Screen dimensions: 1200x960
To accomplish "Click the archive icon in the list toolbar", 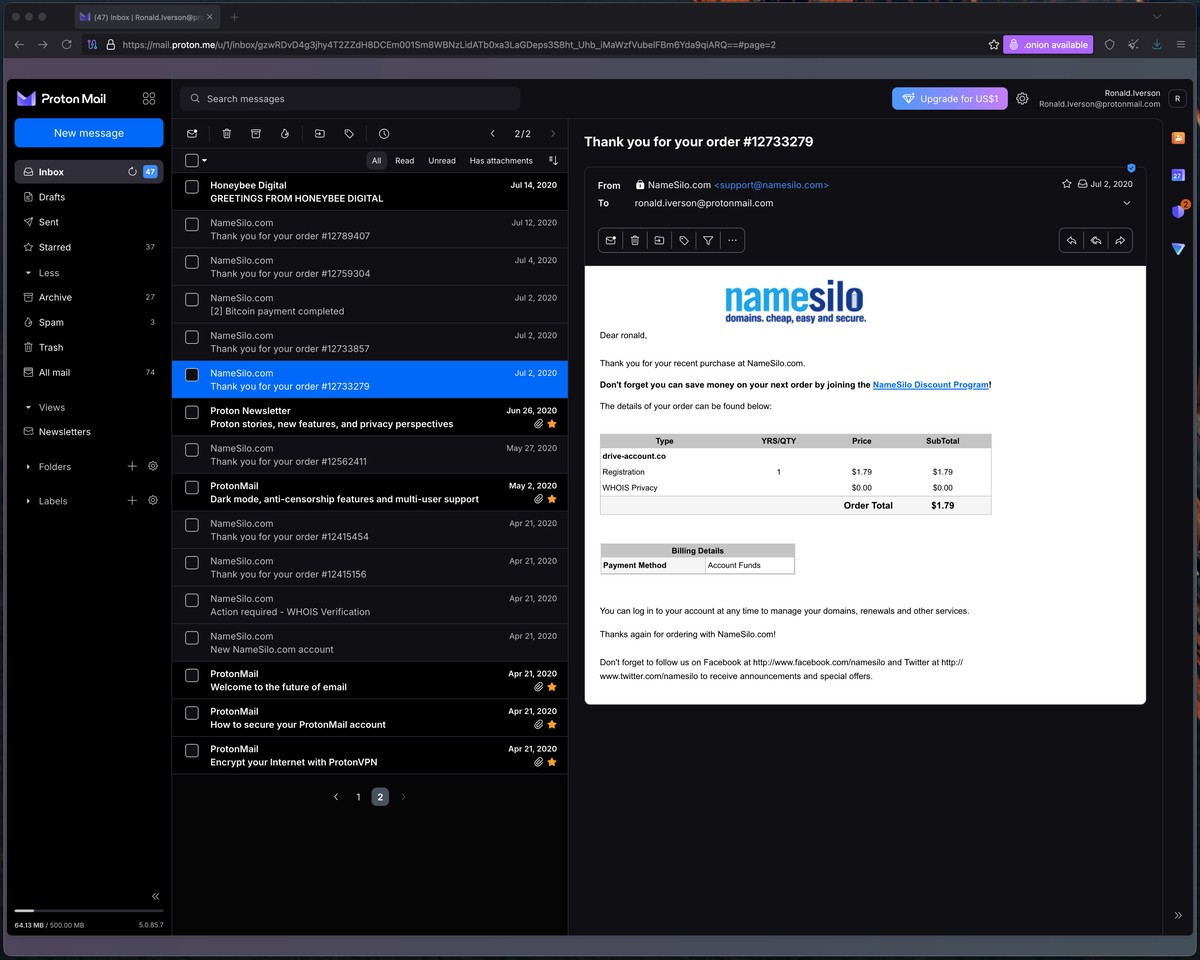I will pos(255,134).
